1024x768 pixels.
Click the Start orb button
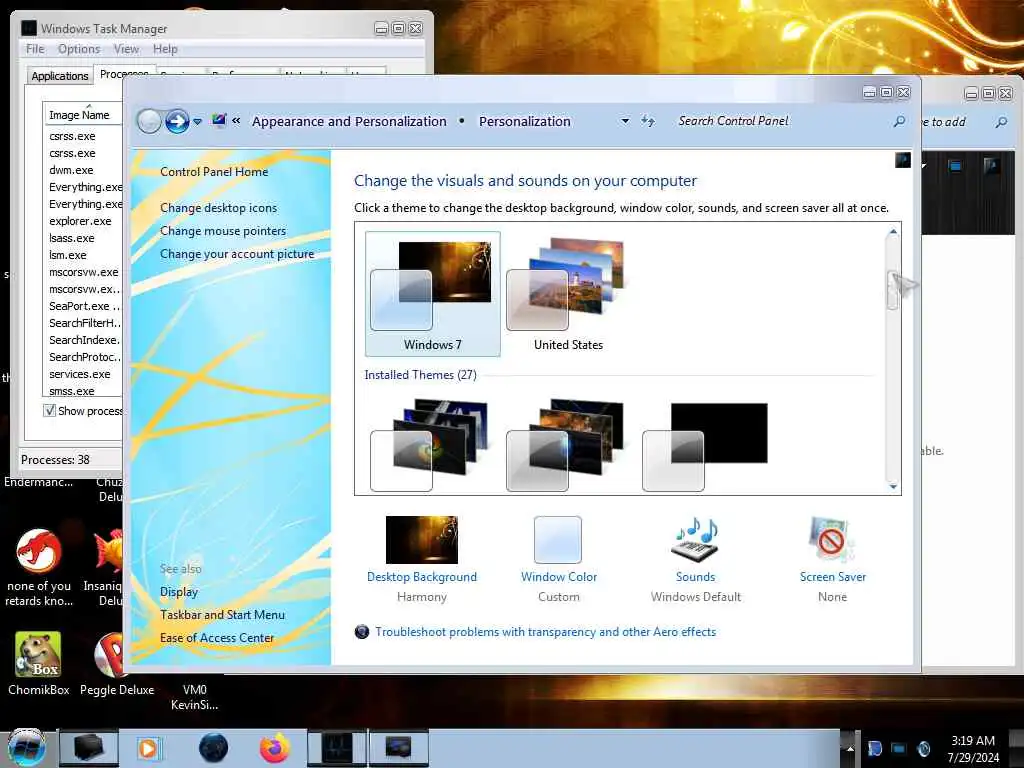click(x=26, y=748)
